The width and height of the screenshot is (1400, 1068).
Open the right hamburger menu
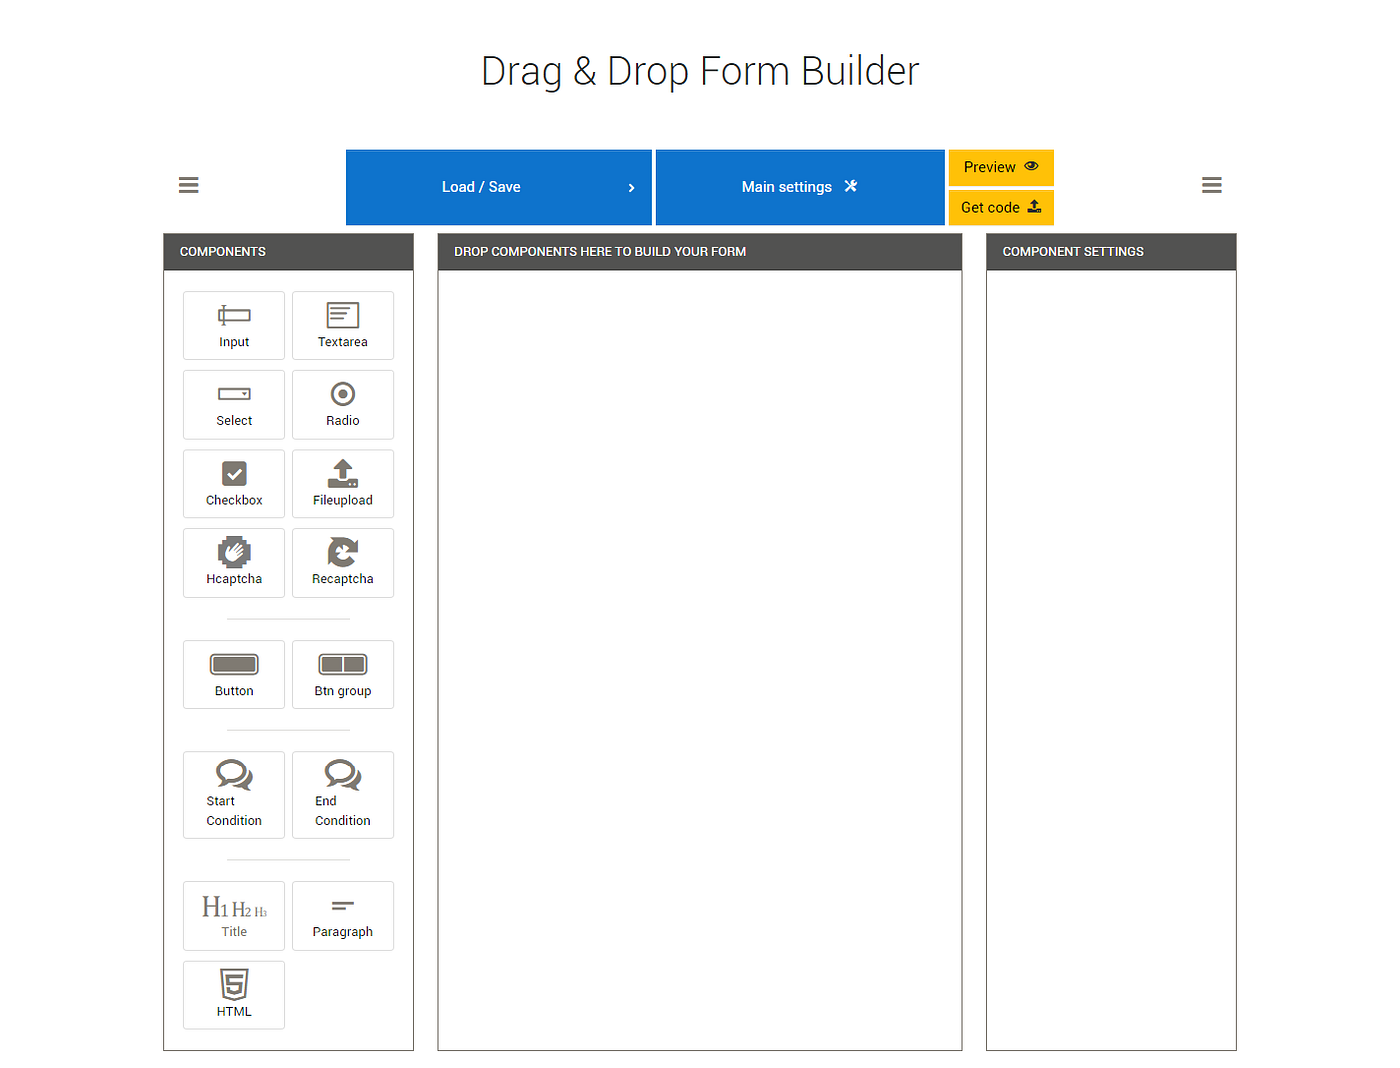1212,185
